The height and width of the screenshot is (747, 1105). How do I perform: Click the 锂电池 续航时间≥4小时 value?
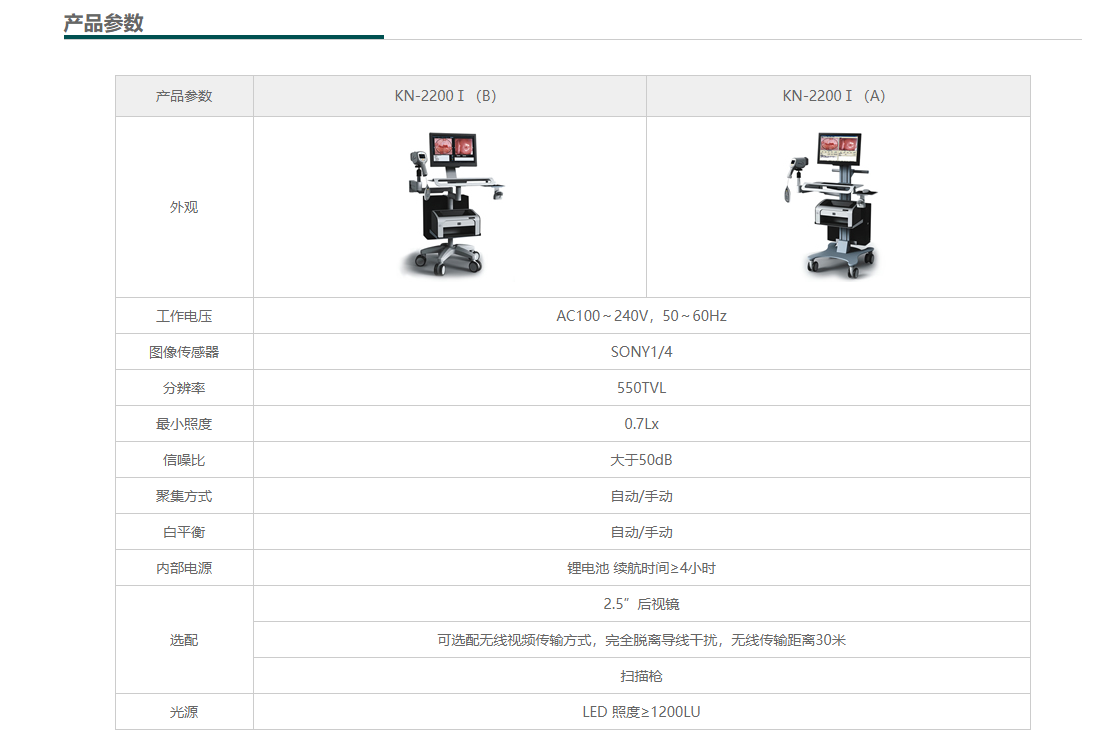point(641,568)
